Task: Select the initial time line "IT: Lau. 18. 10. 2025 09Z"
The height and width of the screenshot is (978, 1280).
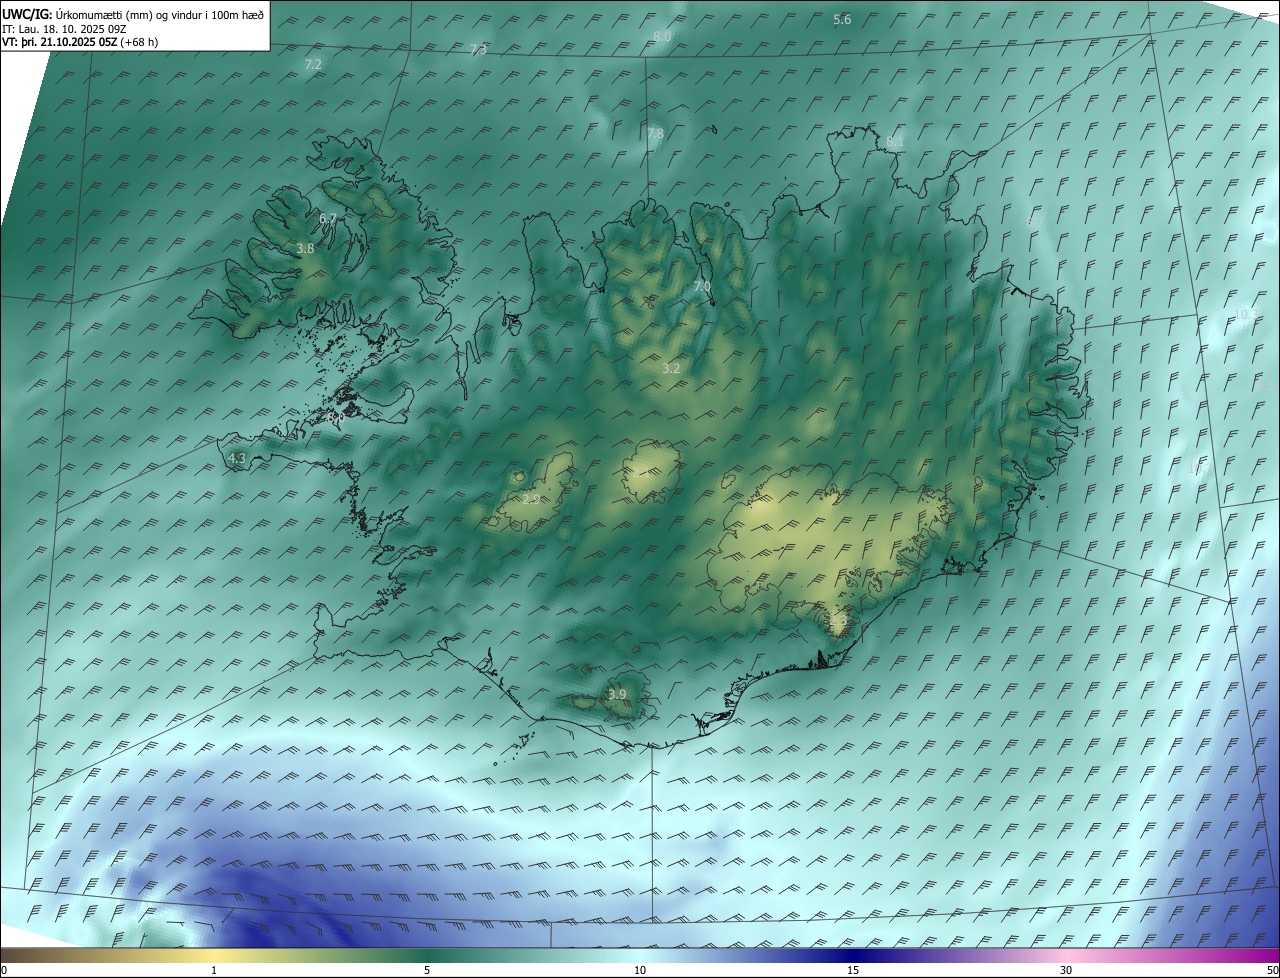Action: pos(65,29)
